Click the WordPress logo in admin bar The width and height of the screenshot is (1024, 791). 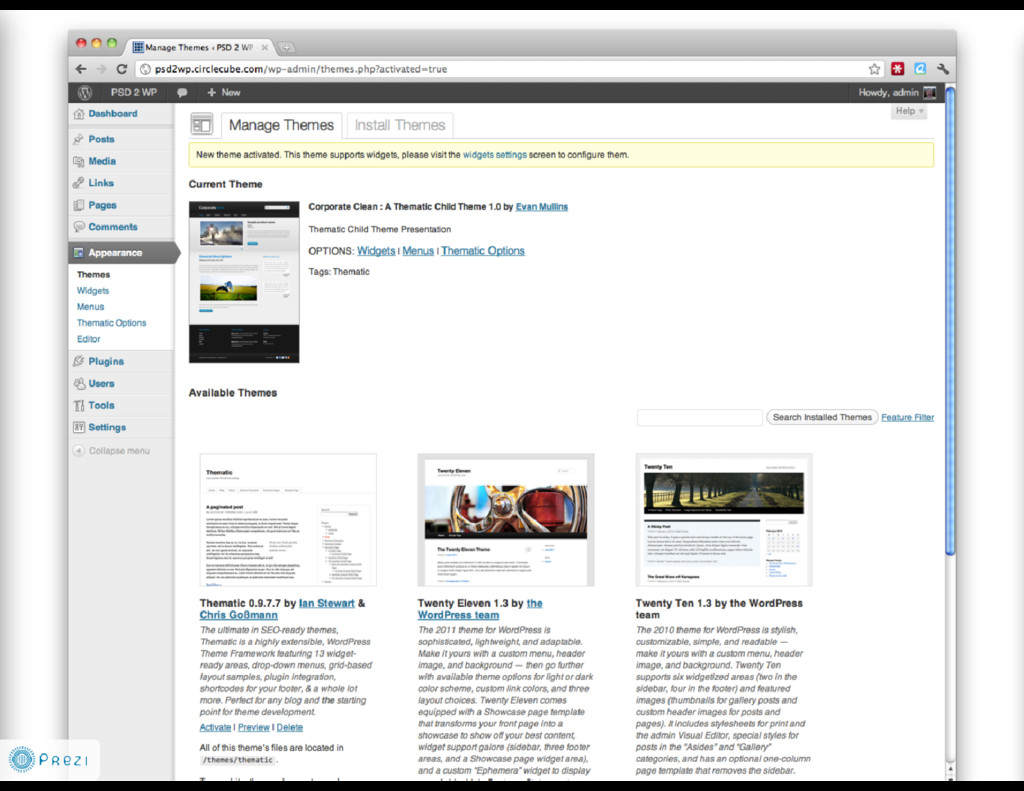point(85,93)
